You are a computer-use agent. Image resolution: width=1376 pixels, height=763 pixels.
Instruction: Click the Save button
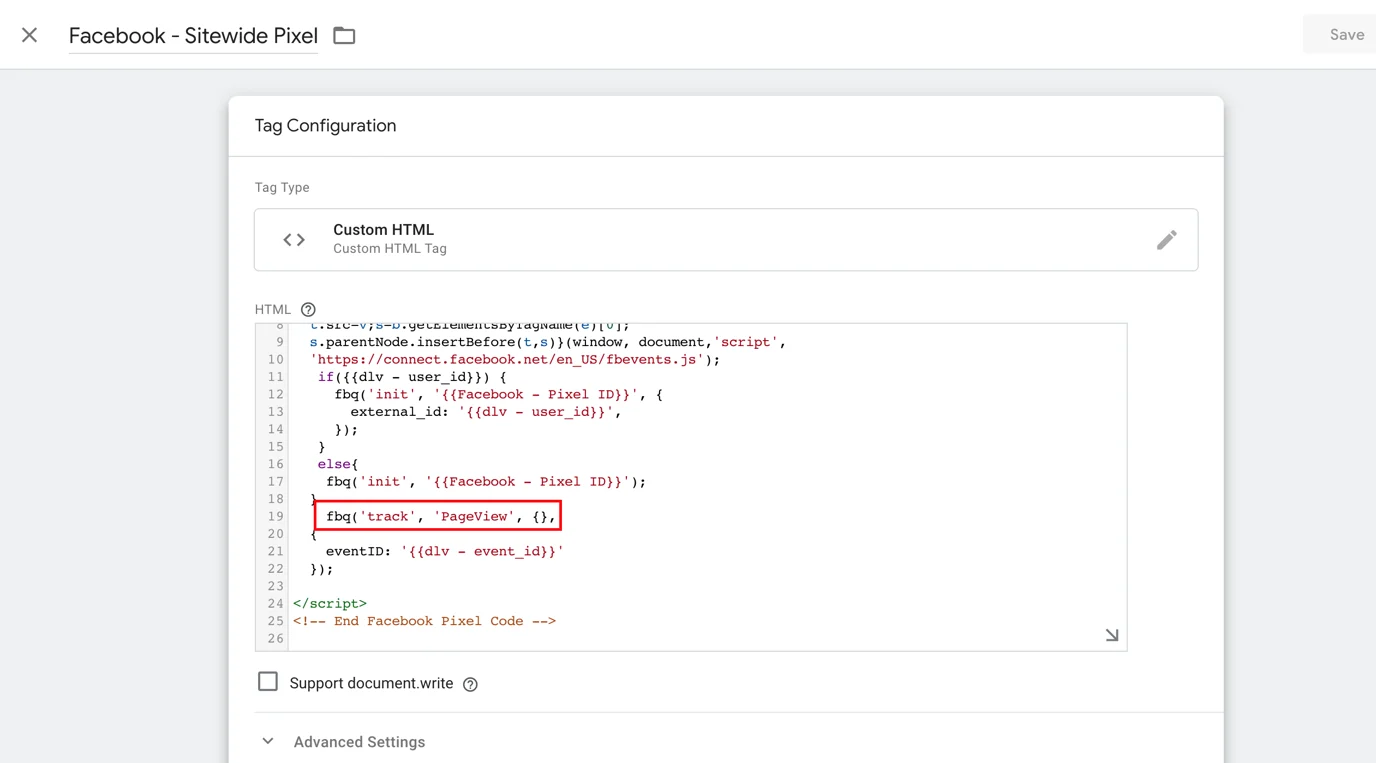[x=1346, y=35]
